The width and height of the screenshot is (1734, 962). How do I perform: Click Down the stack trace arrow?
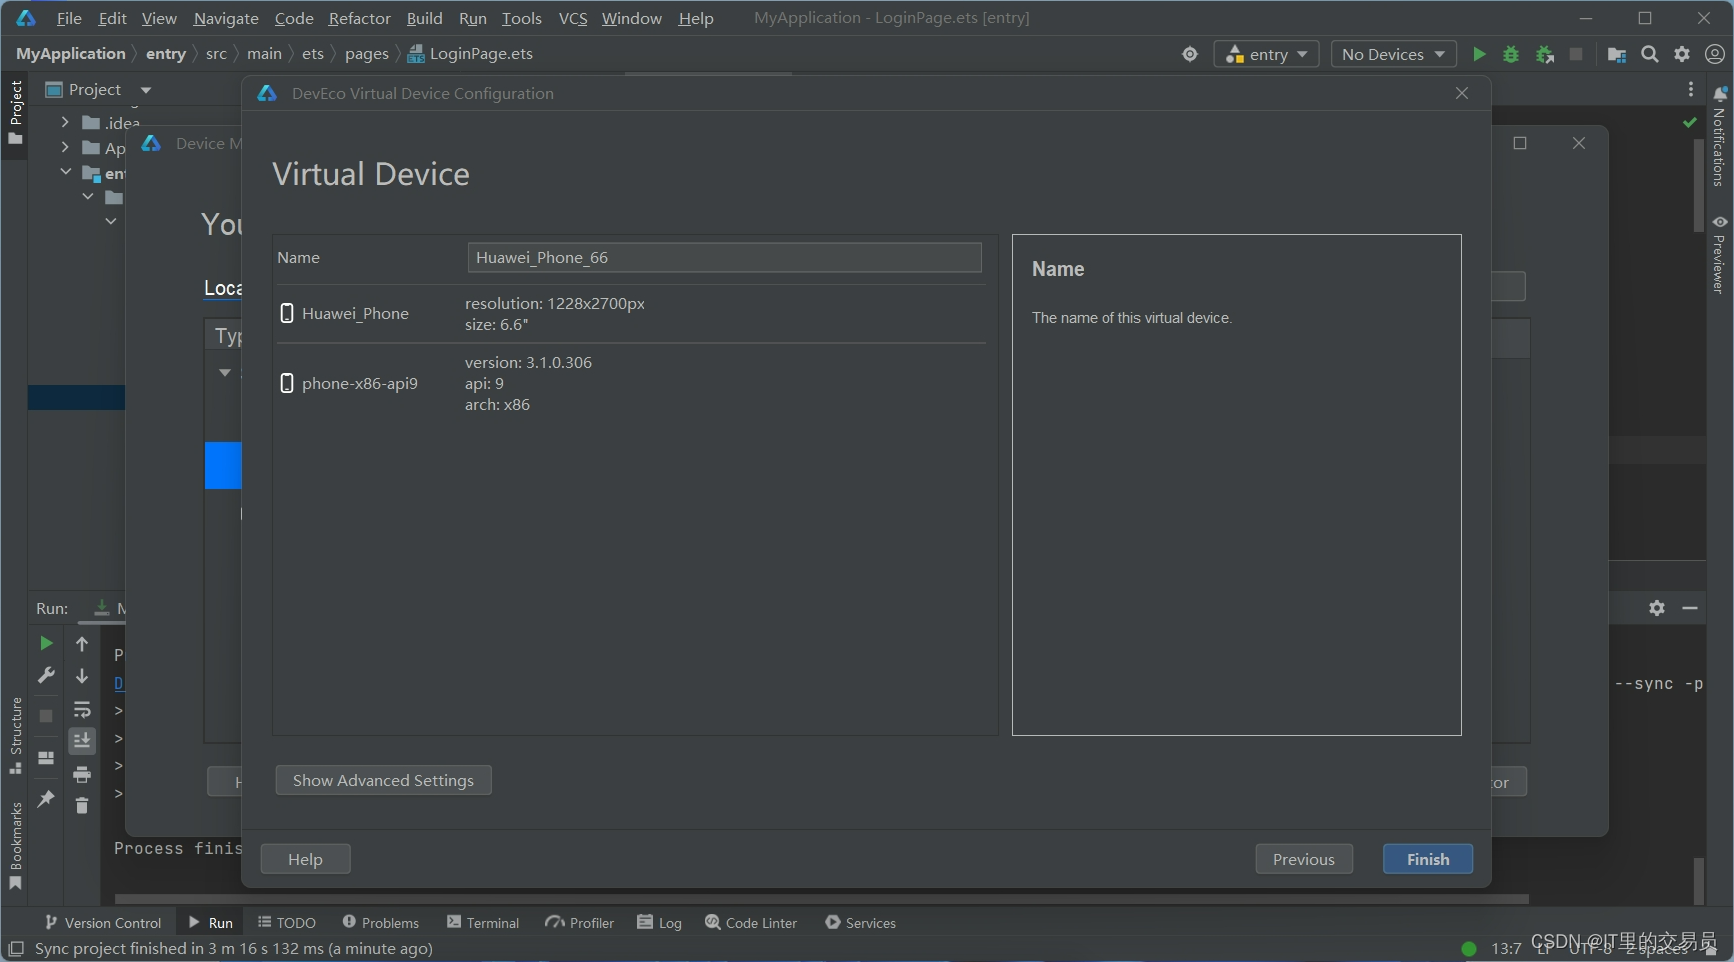coord(82,676)
